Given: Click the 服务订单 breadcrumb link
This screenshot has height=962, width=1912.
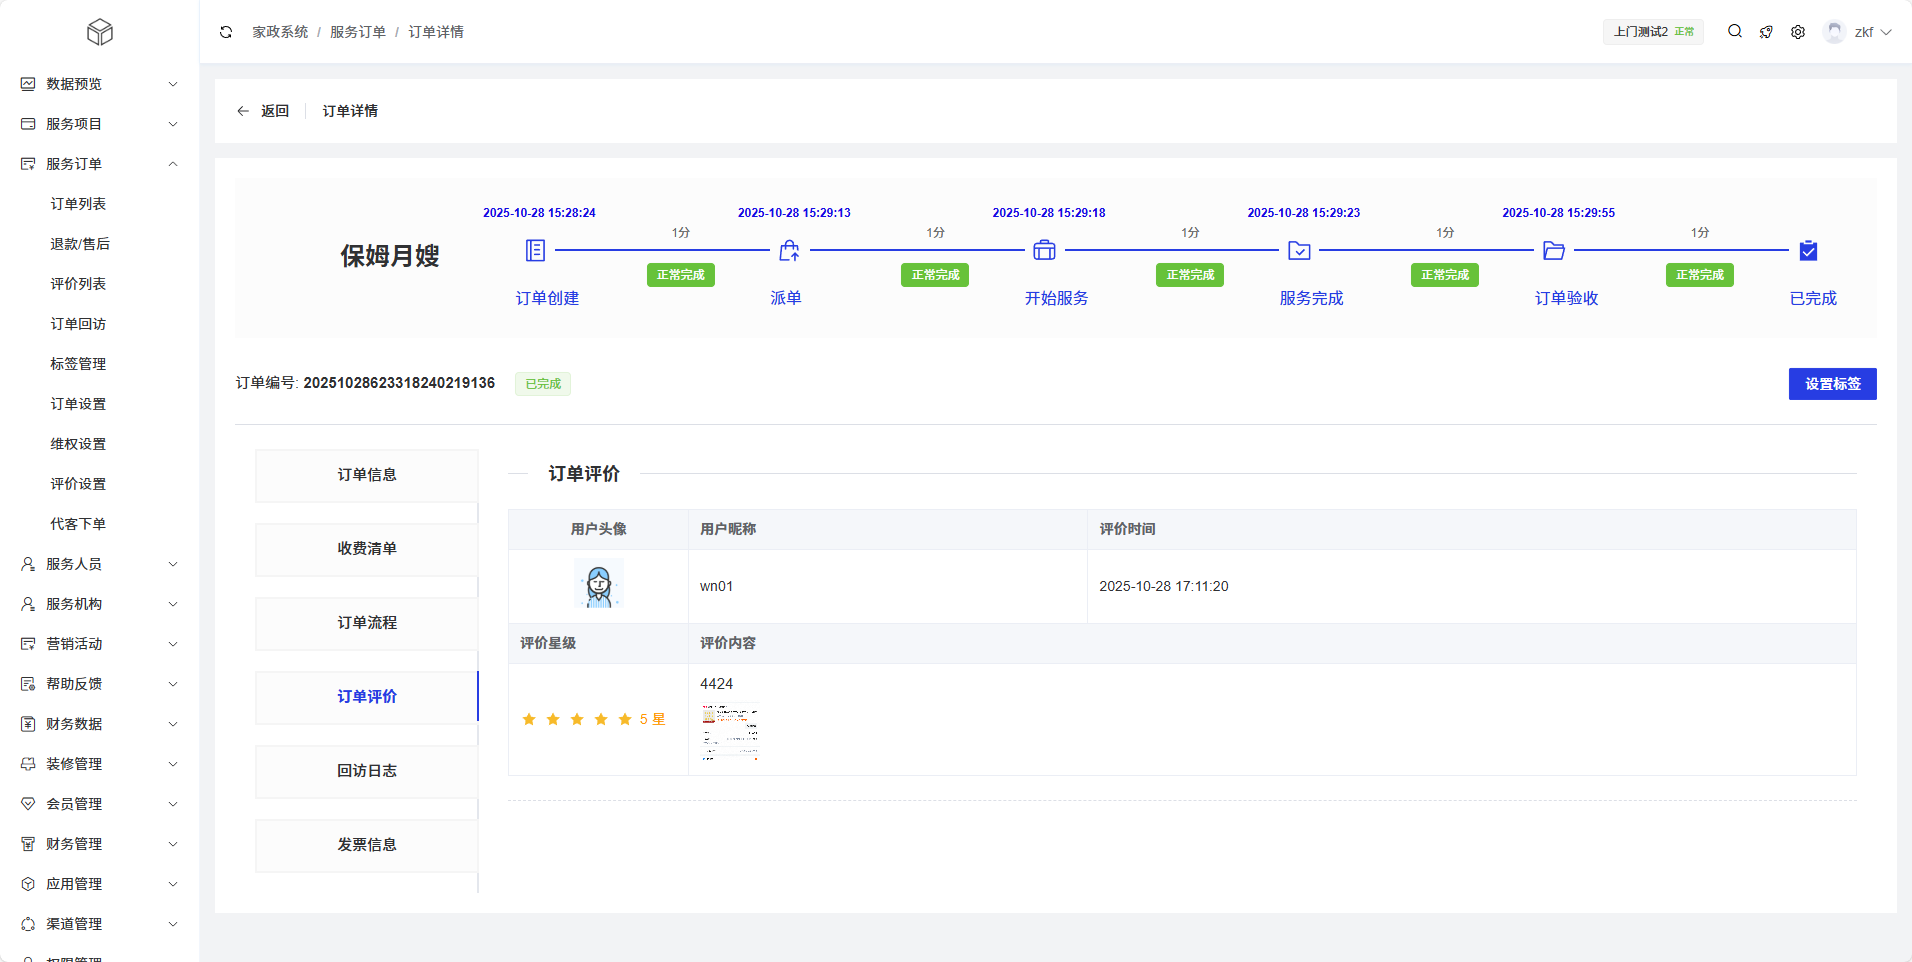Looking at the screenshot, I should 357,32.
